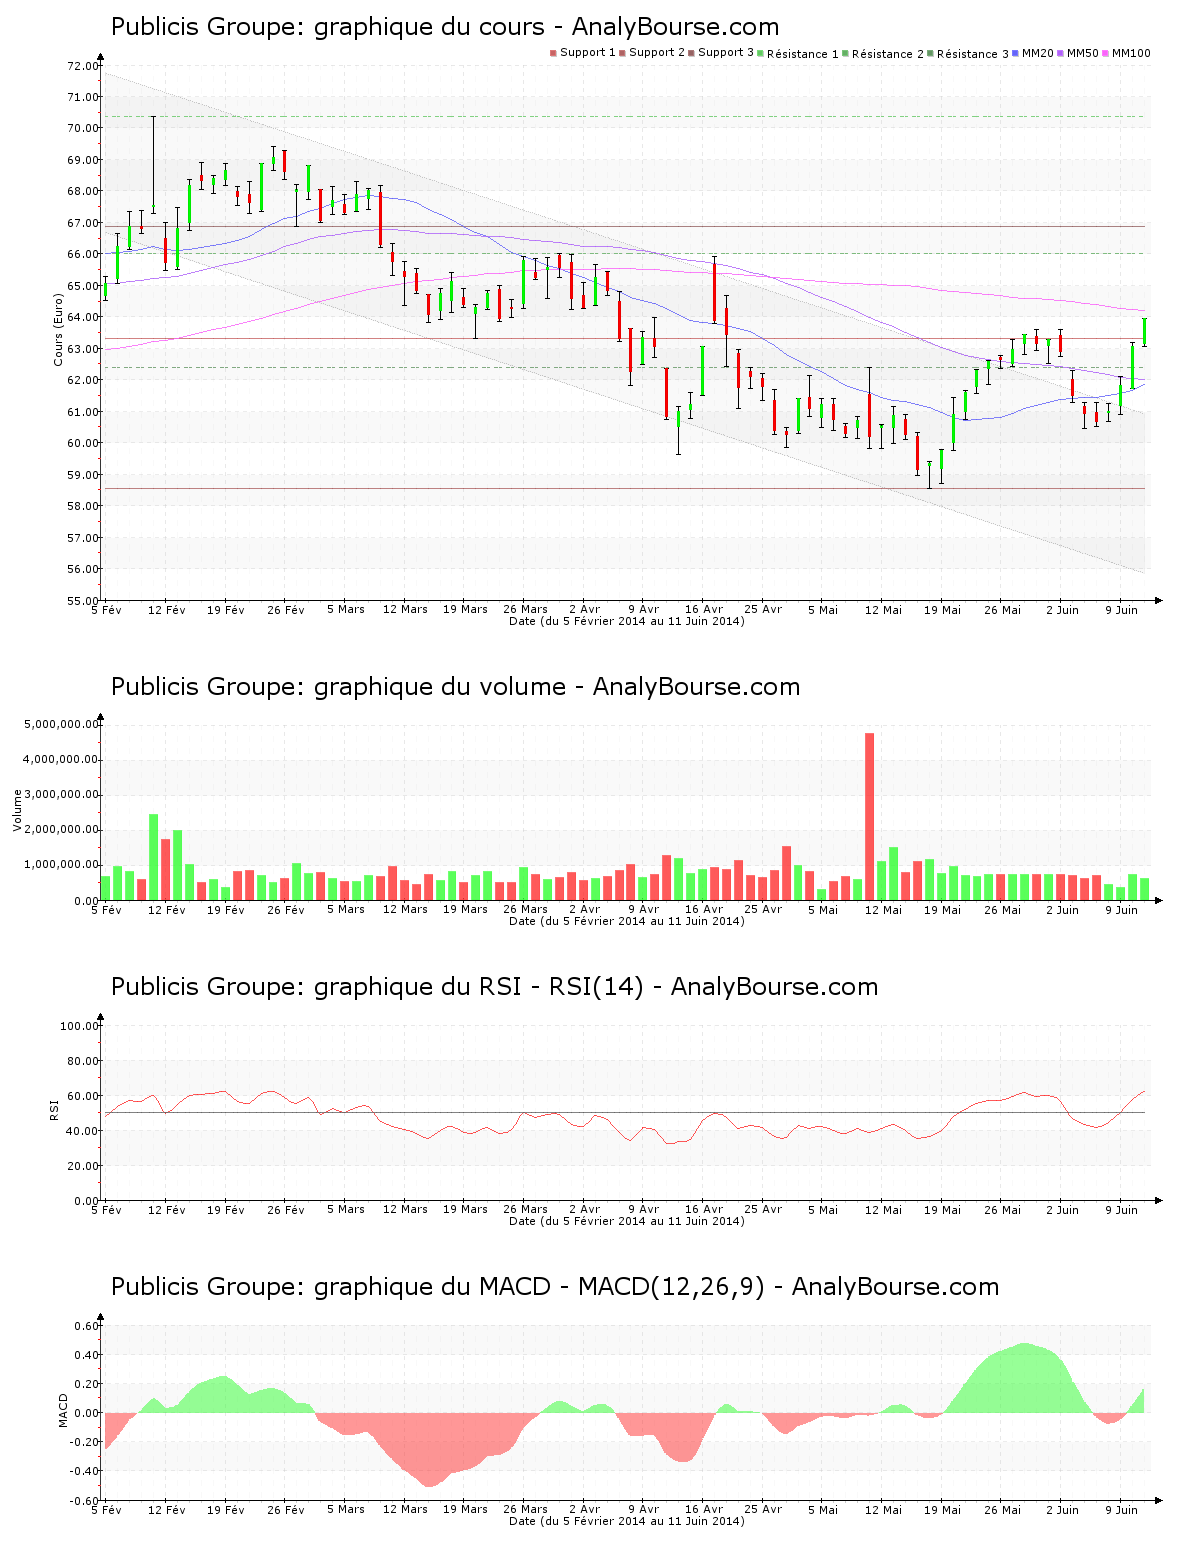Viewport: 1200px width, 1550px height.
Task: Click the 72.00 value on price axis
Action: click(x=82, y=66)
